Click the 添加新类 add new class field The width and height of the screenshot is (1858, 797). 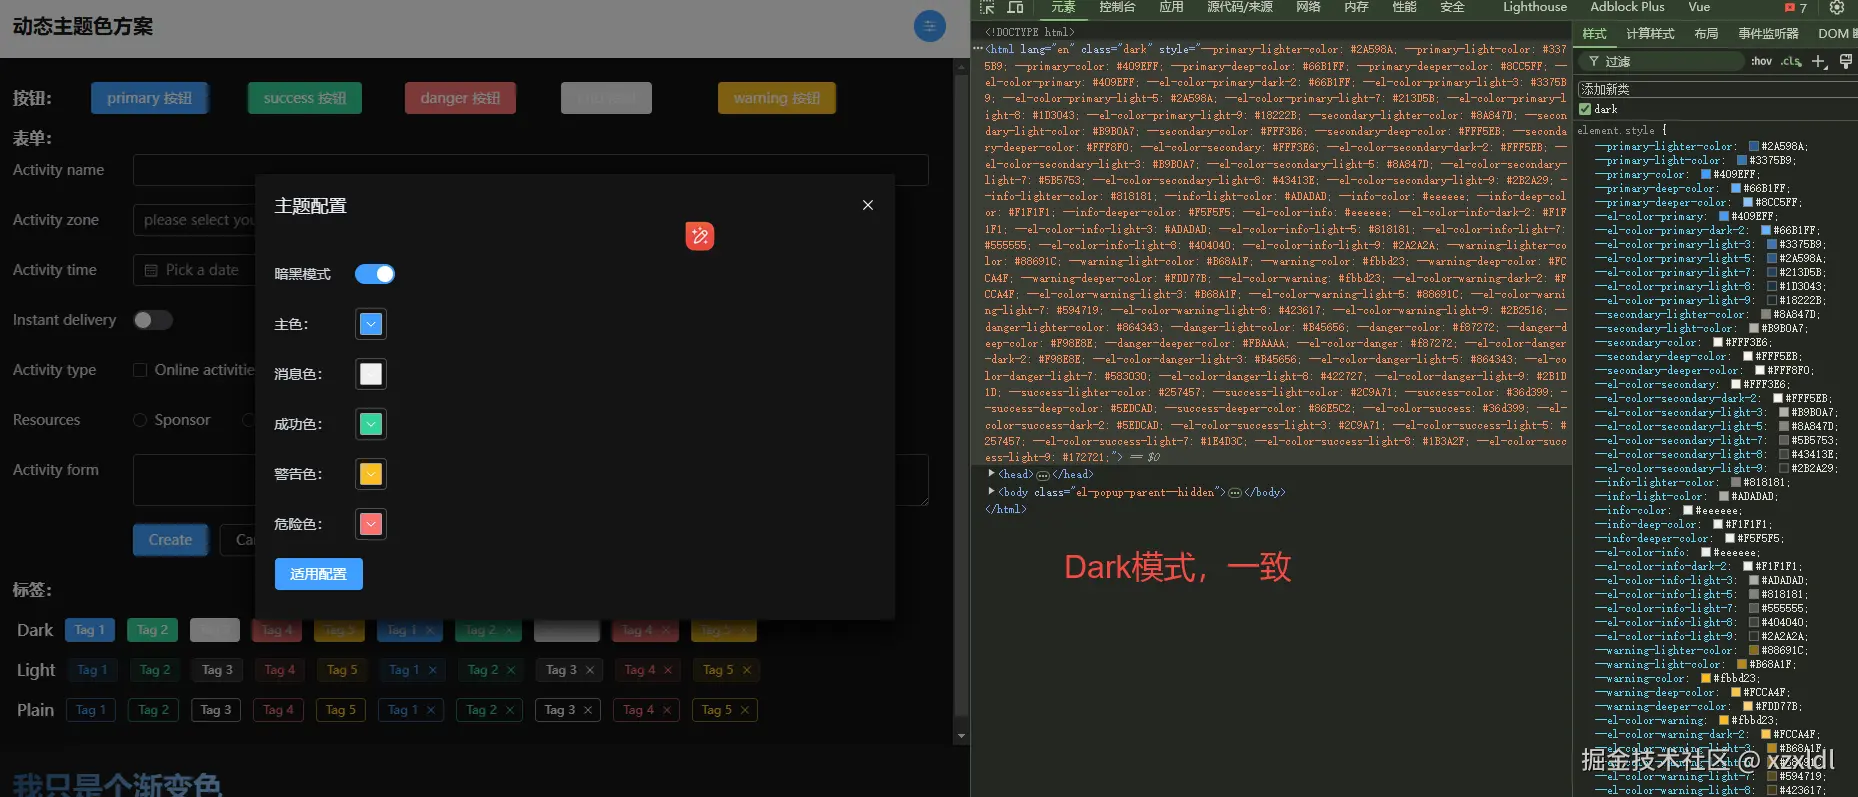point(1717,89)
